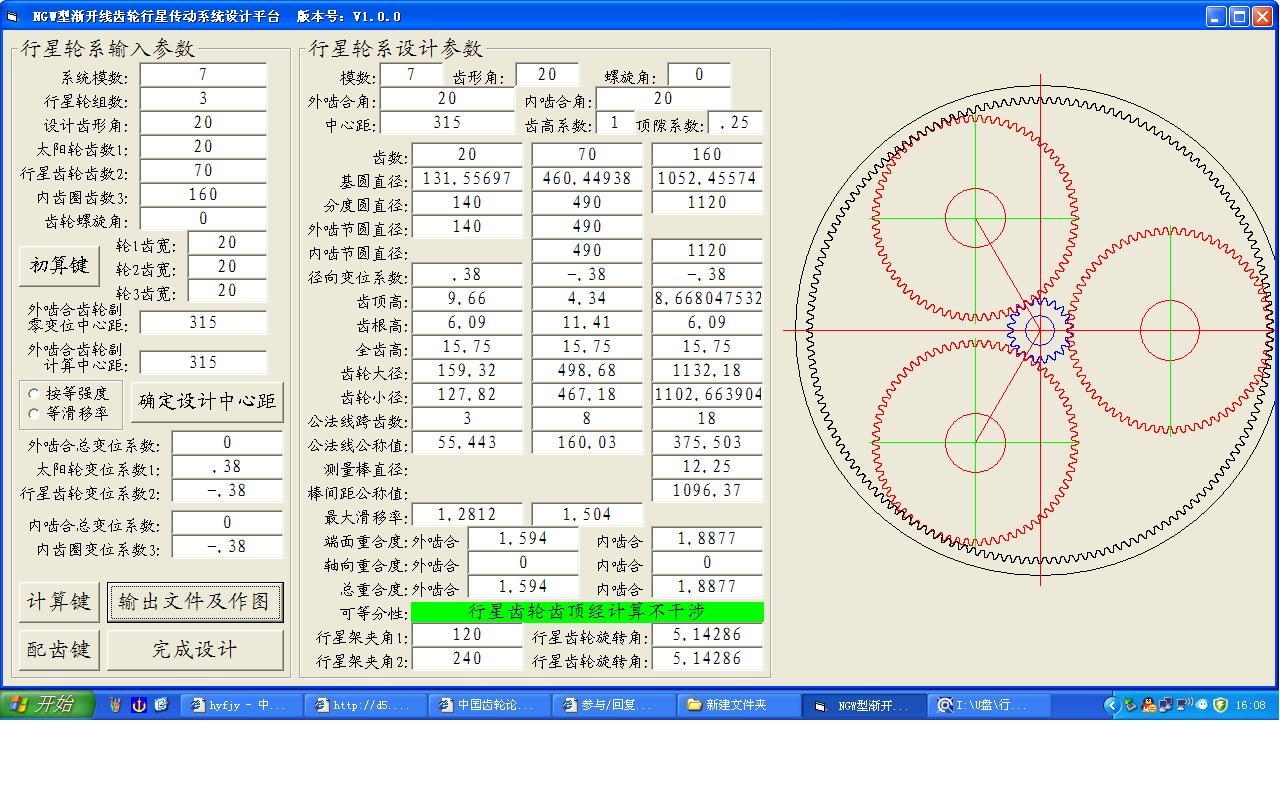Switch to the hyfjy taskbar window
The image size is (1280, 800).
[241, 705]
